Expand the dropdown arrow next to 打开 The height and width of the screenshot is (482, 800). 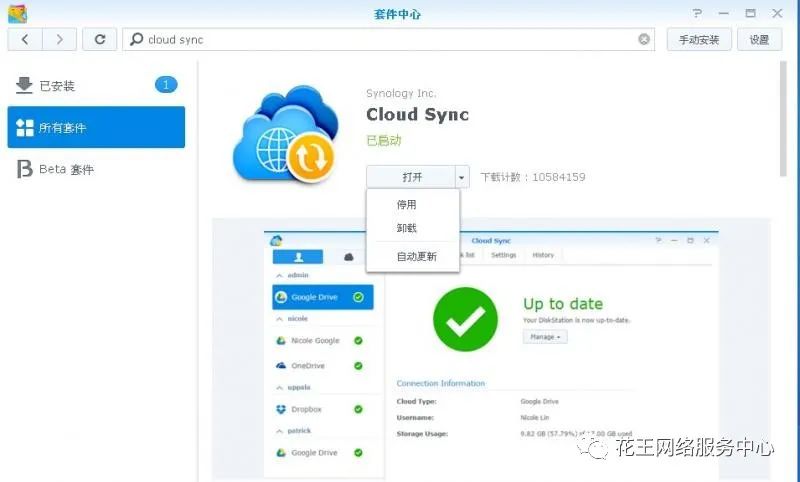click(x=462, y=177)
